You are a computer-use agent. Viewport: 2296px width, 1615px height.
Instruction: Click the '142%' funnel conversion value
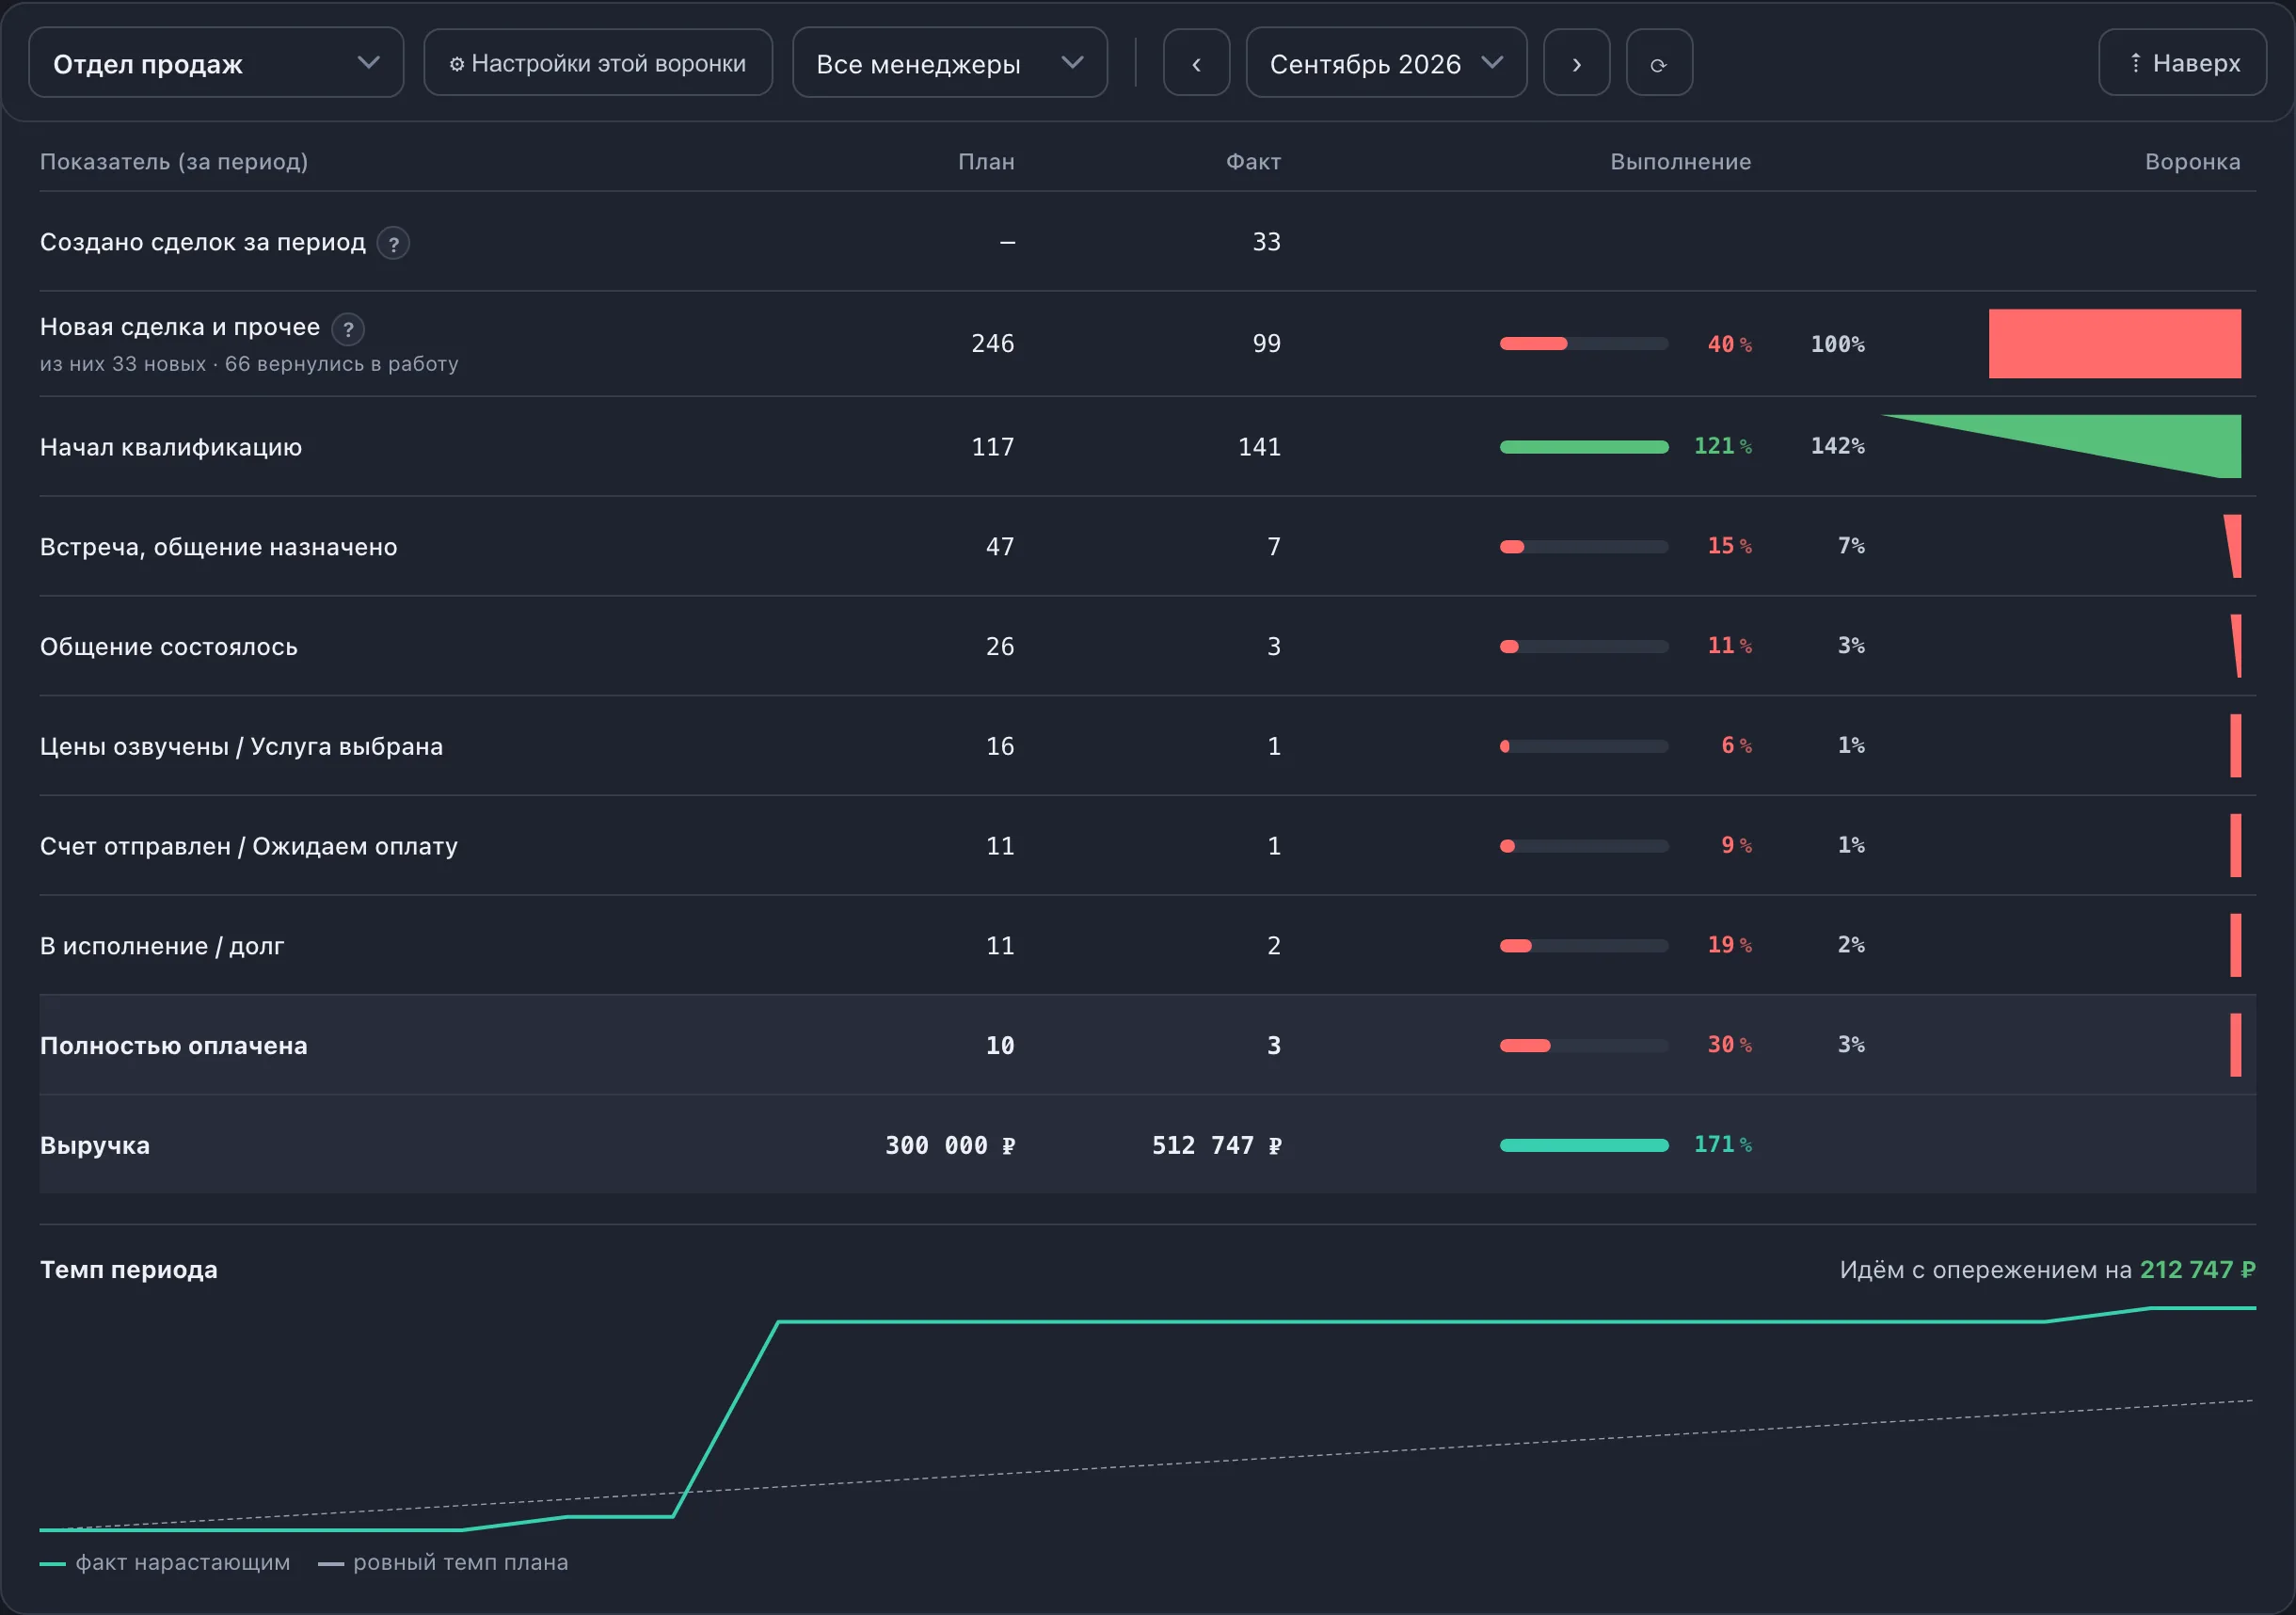pos(1838,446)
